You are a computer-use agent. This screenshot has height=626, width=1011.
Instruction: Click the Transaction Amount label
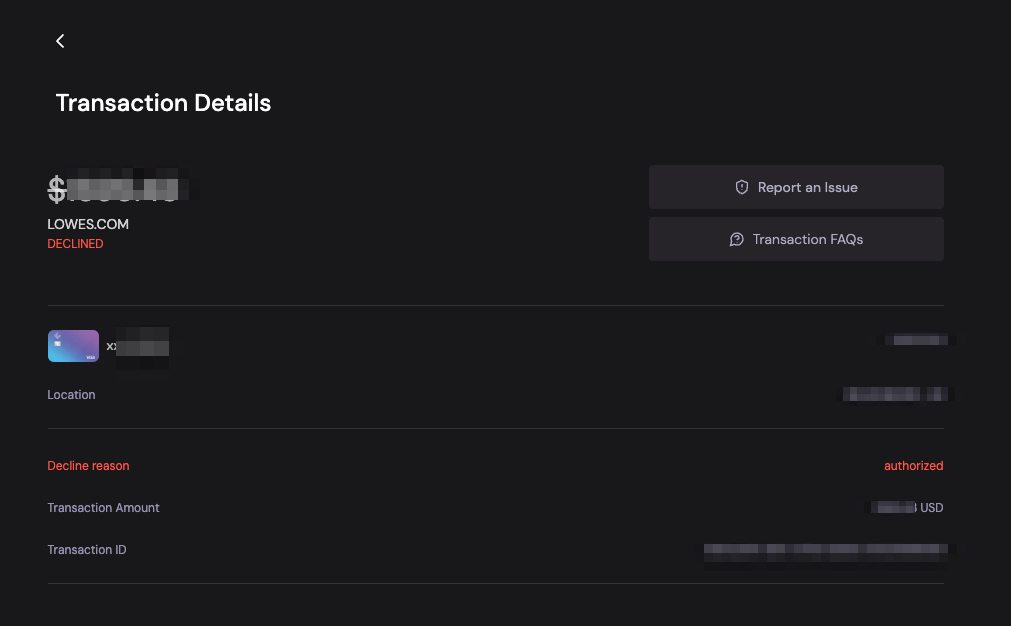point(103,508)
